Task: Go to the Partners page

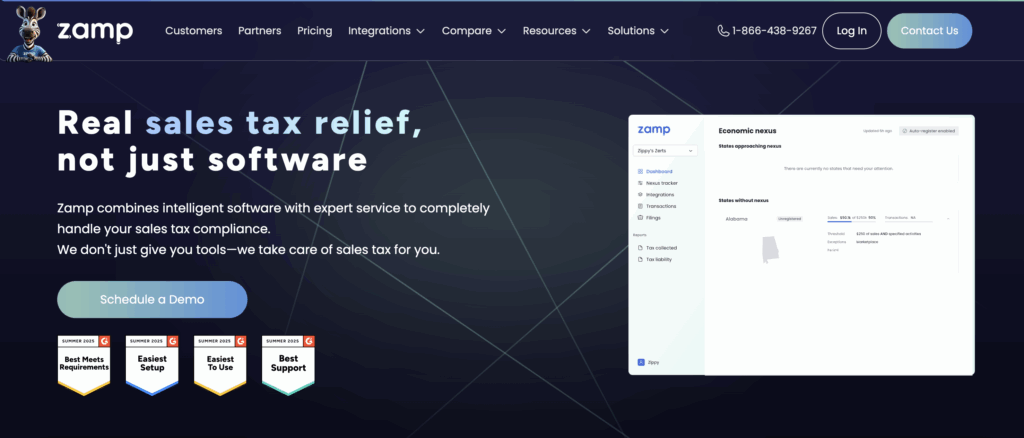Action: 259,31
